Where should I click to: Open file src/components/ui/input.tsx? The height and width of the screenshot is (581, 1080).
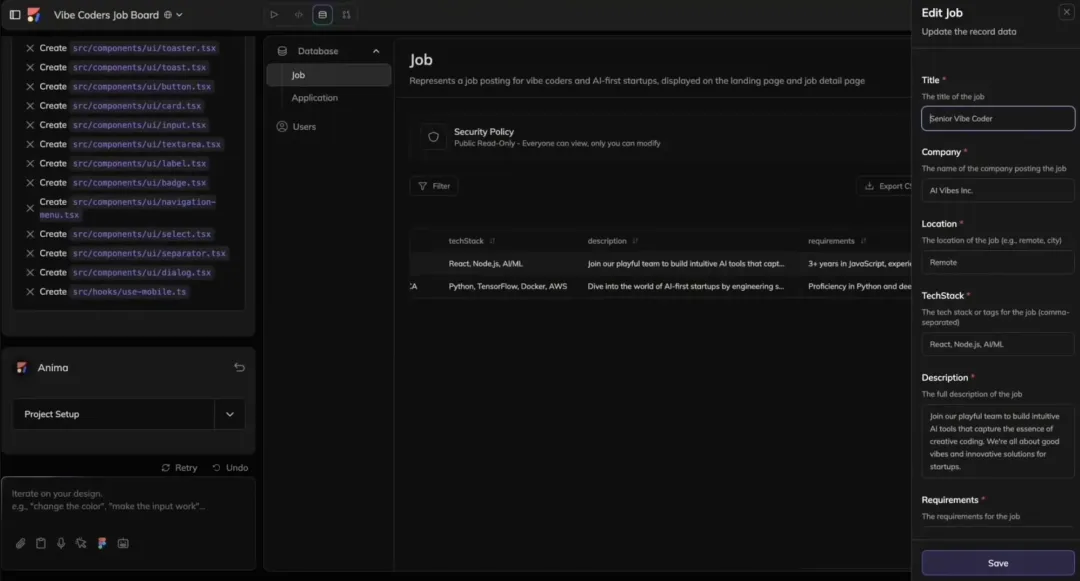tap(139, 125)
